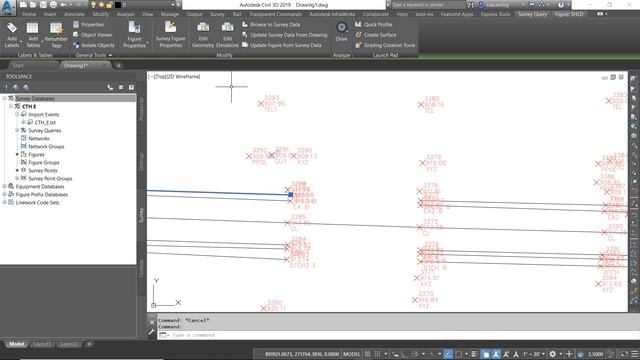Screen dimensions: 640x360
Task: Click Update Survey Data from Drawing
Action: click(x=284, y=35)
